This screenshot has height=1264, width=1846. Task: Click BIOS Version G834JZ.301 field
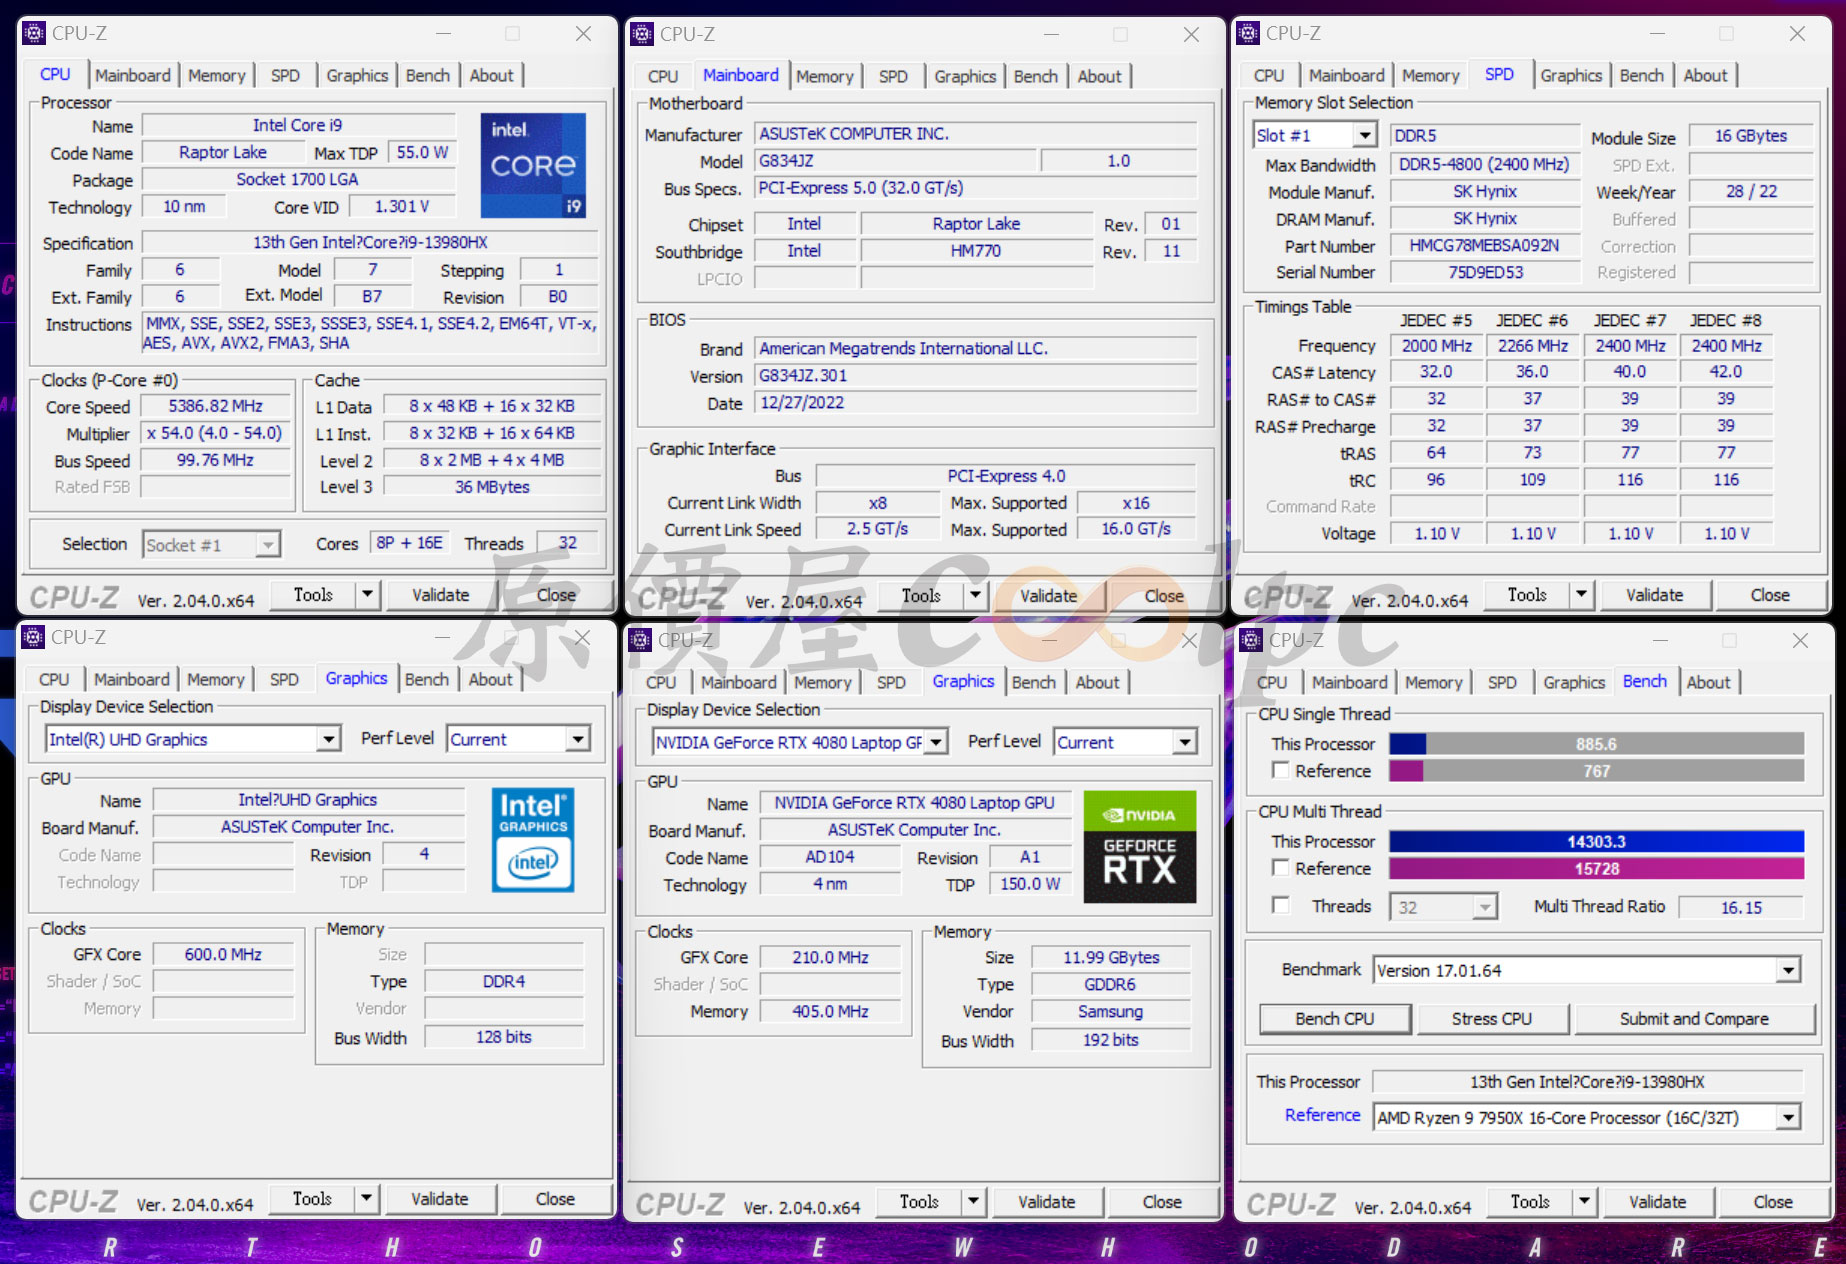tap(975, 375)
